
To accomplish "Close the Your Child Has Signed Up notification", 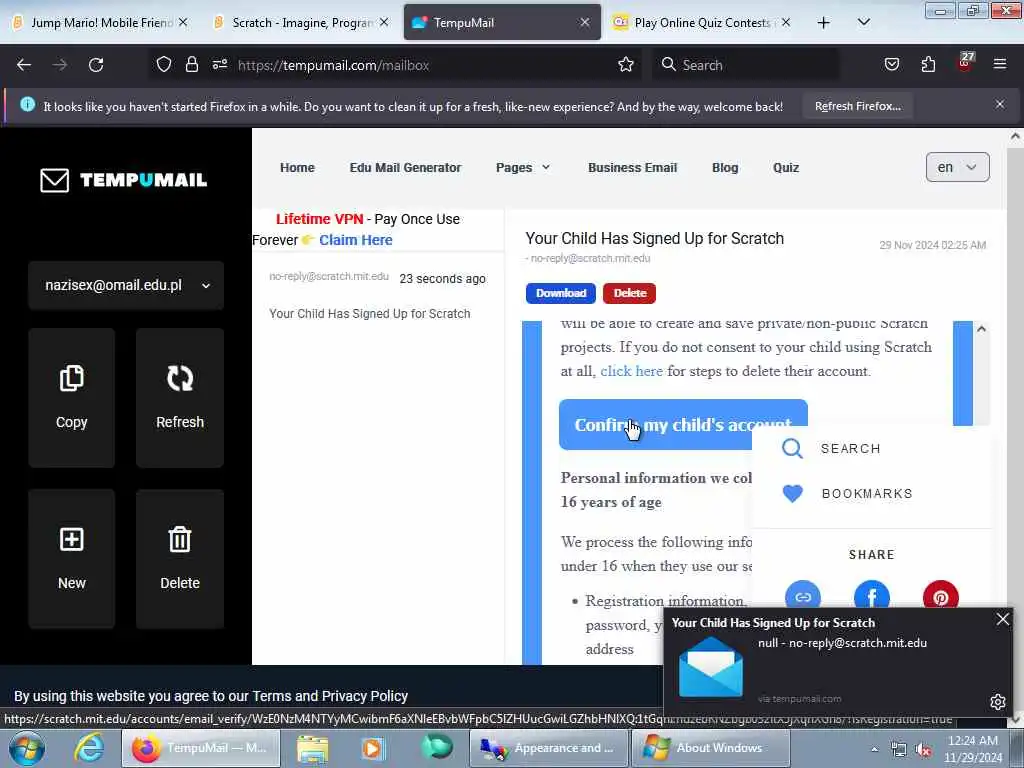I will 1002,619.
